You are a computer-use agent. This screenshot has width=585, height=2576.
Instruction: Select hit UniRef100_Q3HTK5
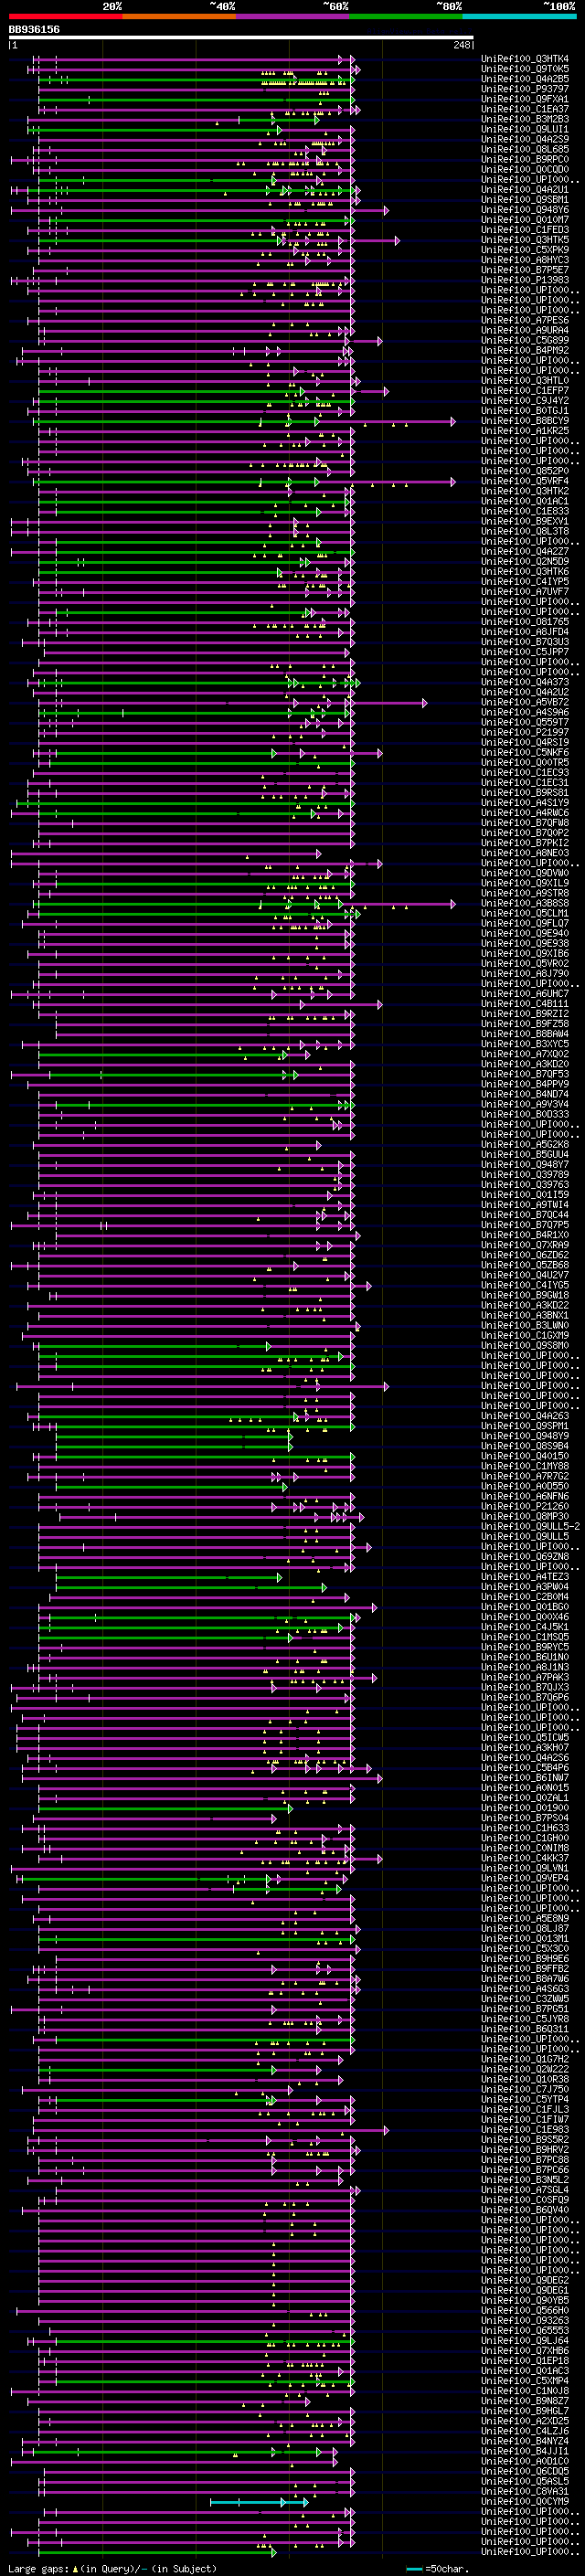click(525, 240)
